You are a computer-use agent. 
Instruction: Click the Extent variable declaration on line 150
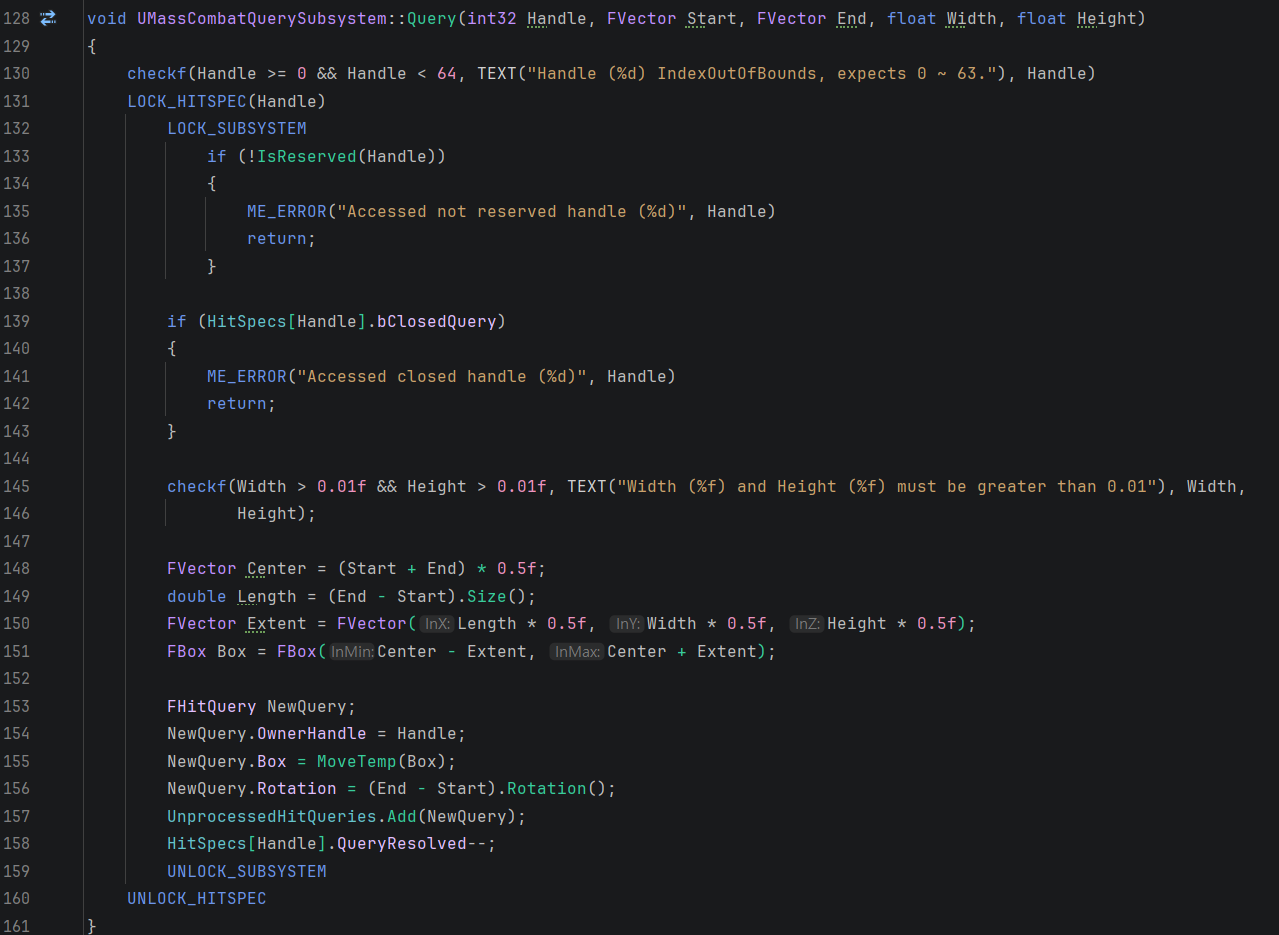click(x=277, y=624)
